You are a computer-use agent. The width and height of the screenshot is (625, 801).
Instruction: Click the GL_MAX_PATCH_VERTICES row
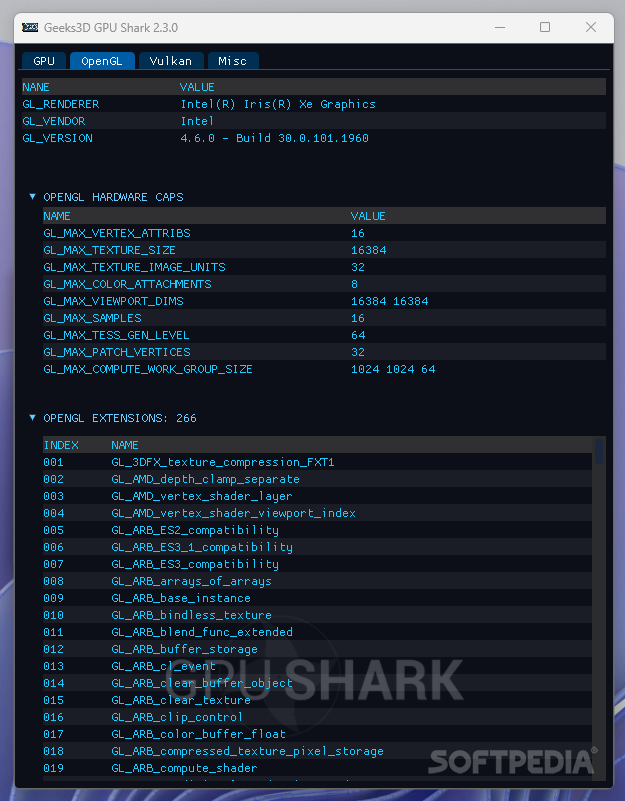point(325,351)
